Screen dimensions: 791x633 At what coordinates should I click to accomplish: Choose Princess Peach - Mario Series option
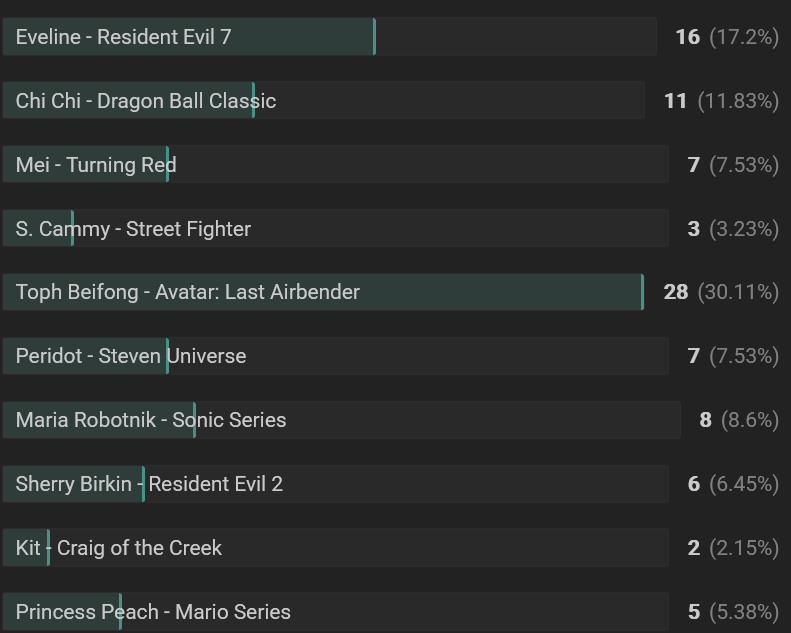tap(335, 612)
